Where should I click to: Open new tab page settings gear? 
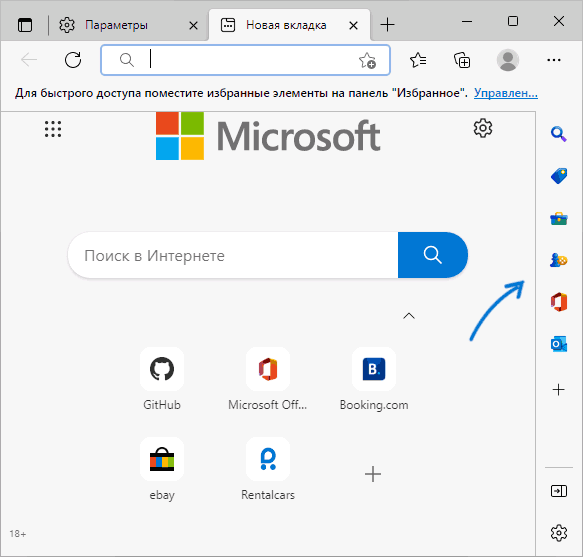(483, 128)
